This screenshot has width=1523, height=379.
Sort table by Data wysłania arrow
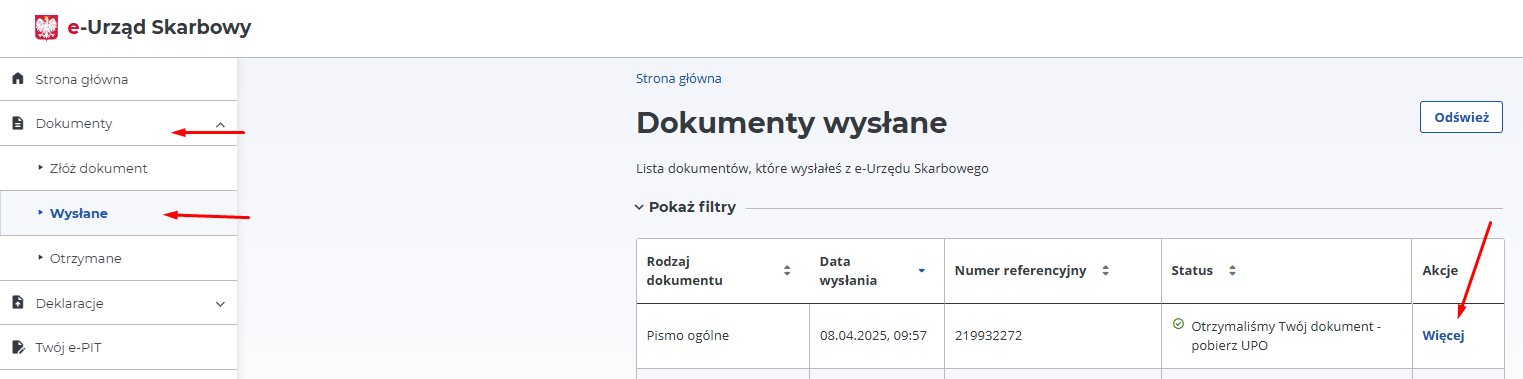(x=921, y=270)
